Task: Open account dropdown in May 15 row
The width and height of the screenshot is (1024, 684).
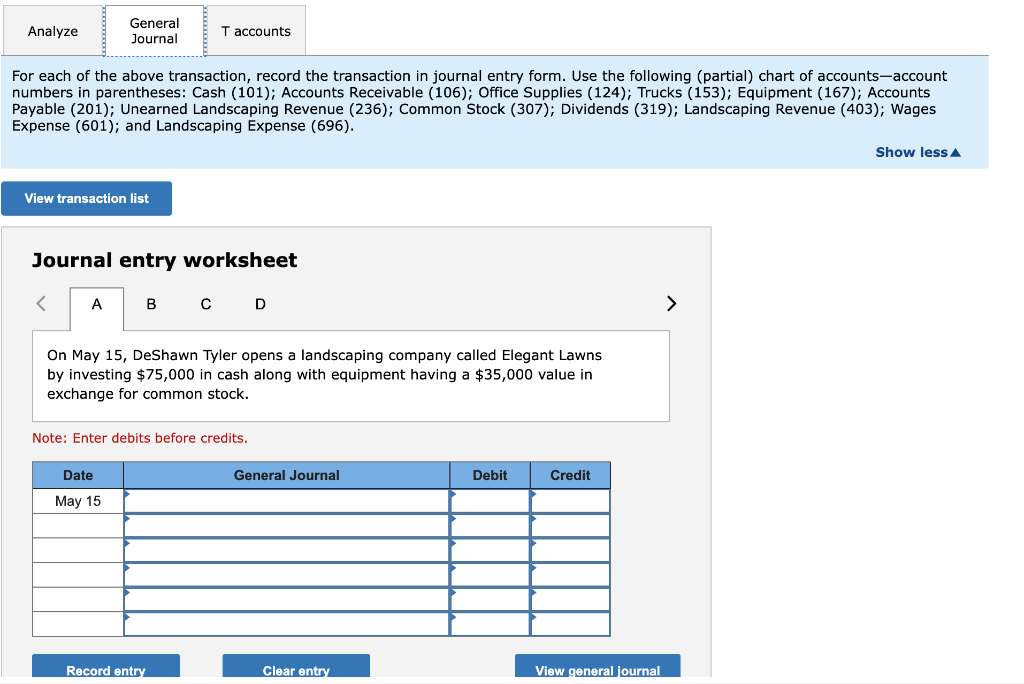Action: pyautogui.click(x=287, y=501)
